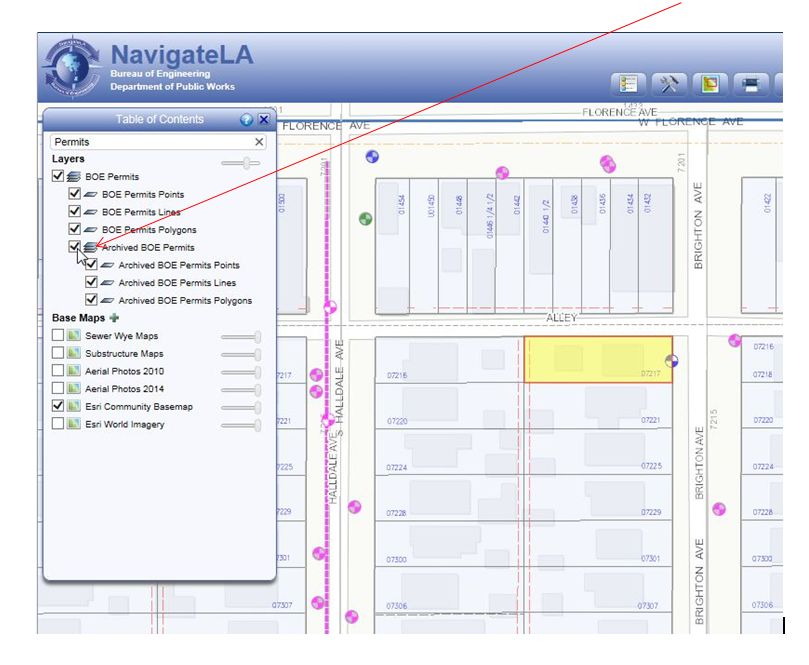Screen dimensions: 809x665
Task: Click the Archived BOE Permits Points layer icon
Action: coord(107,265)
